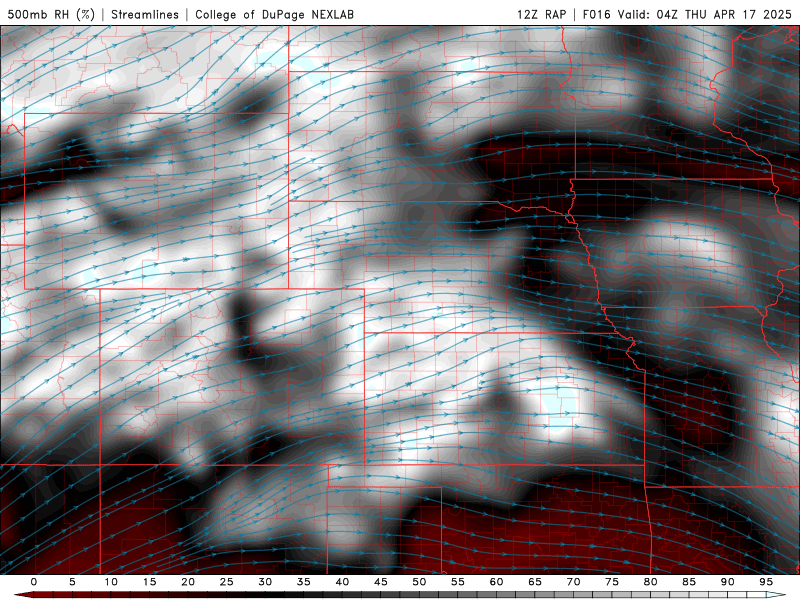
Task: Click the legend value '45'
Action: (x=381, y=582)
